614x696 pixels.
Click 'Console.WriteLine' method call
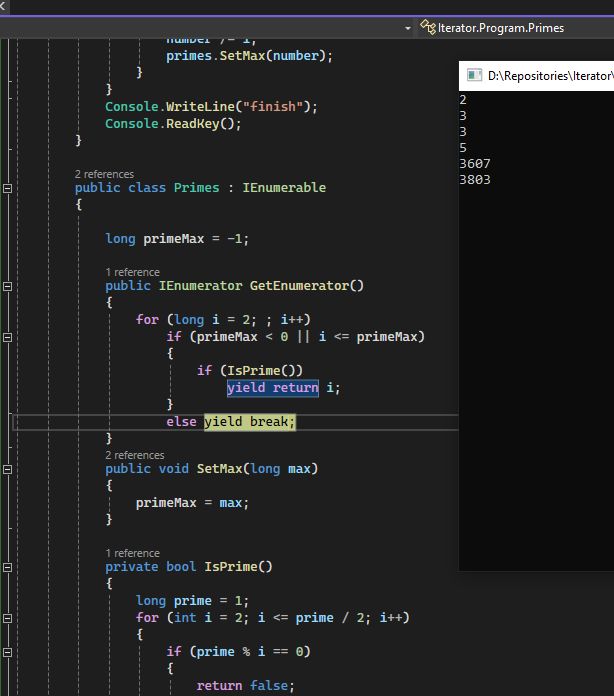[170, 107]
